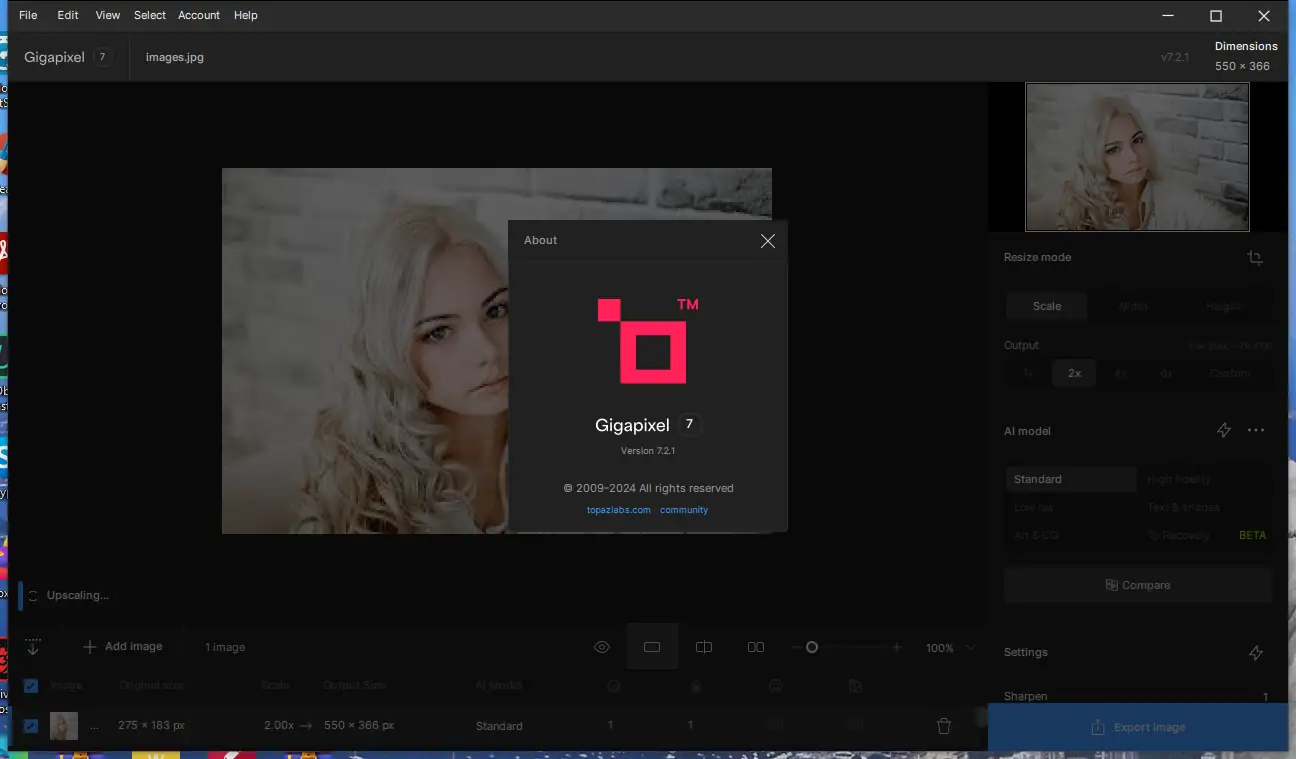Choose 4x output scale
Screen dimensions: 1296x759
coord(1120,373)
